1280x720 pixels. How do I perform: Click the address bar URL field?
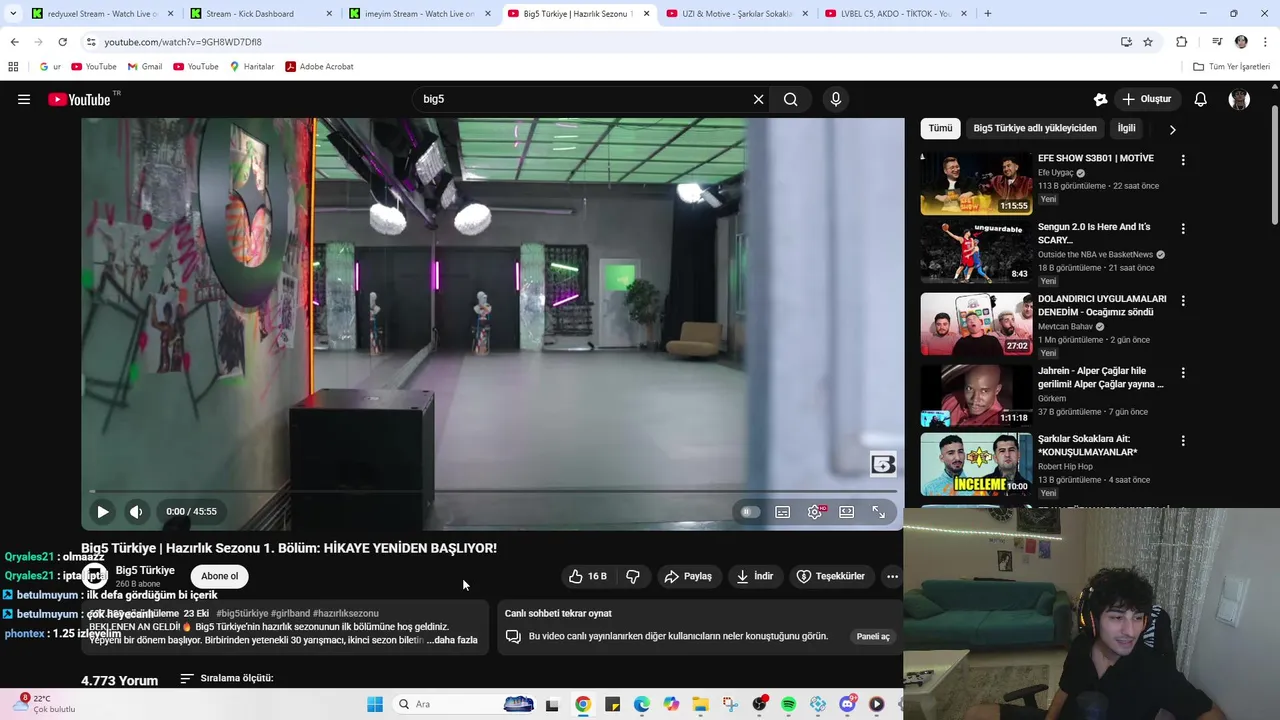click(x=600, y=42)
